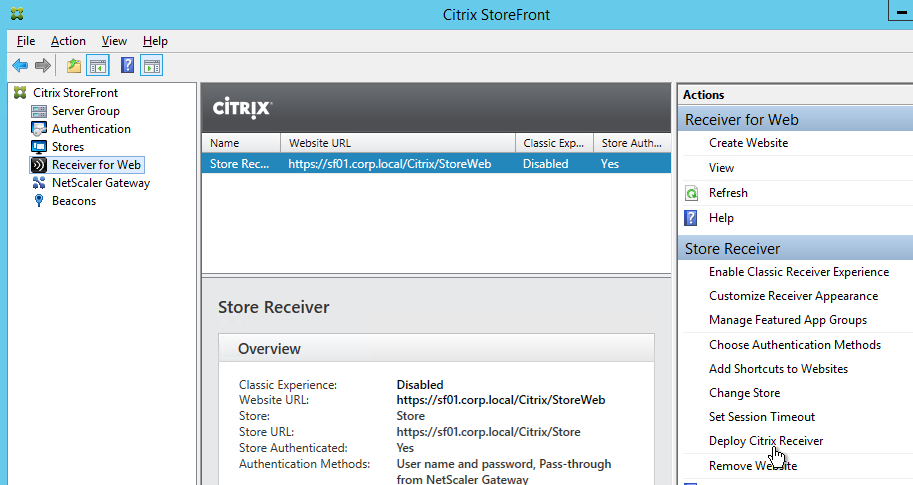Click Help in the Actions pane
Viewport: 913px width, 485px height.
(x=721, y=218)
